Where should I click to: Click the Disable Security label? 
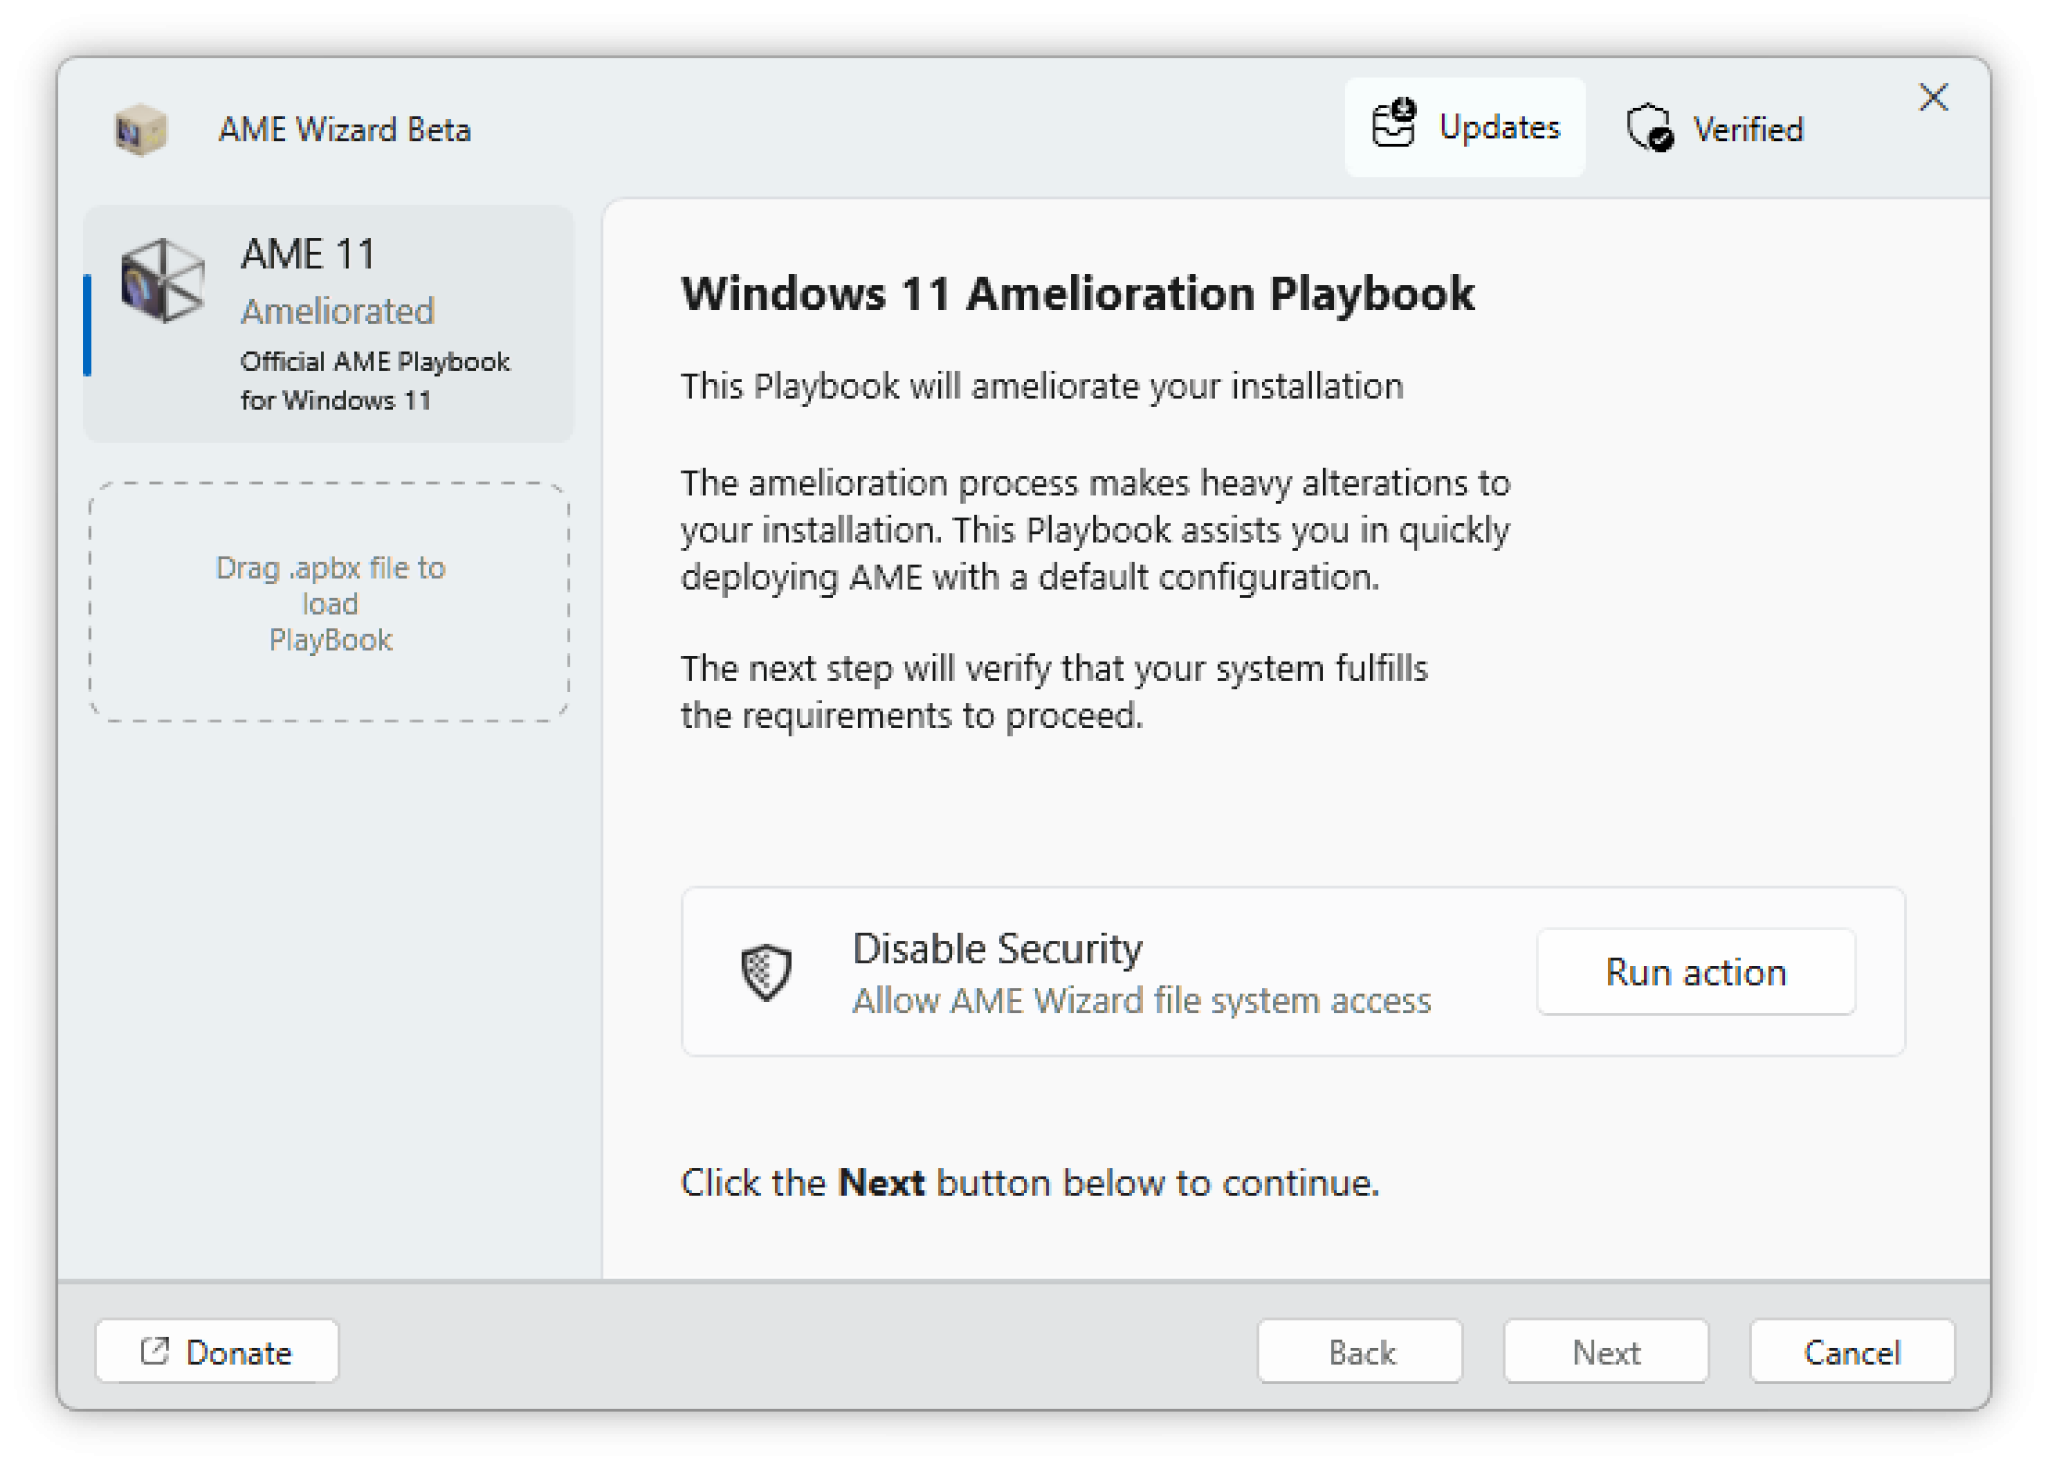pos(997,948)
